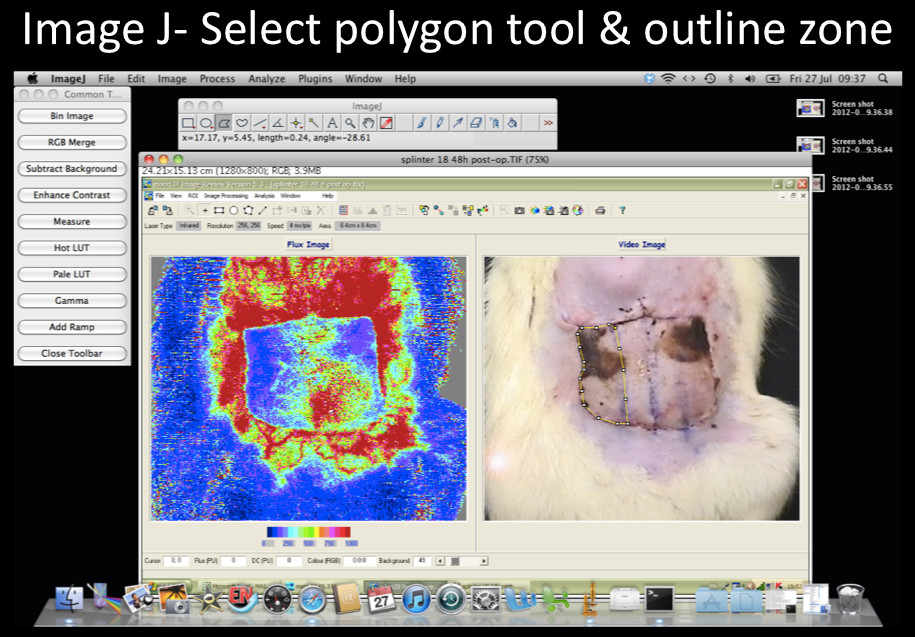This screenshot has height=637, width=915.
Task: Open the Analyze menu
Action: click(x=266, y=79)
